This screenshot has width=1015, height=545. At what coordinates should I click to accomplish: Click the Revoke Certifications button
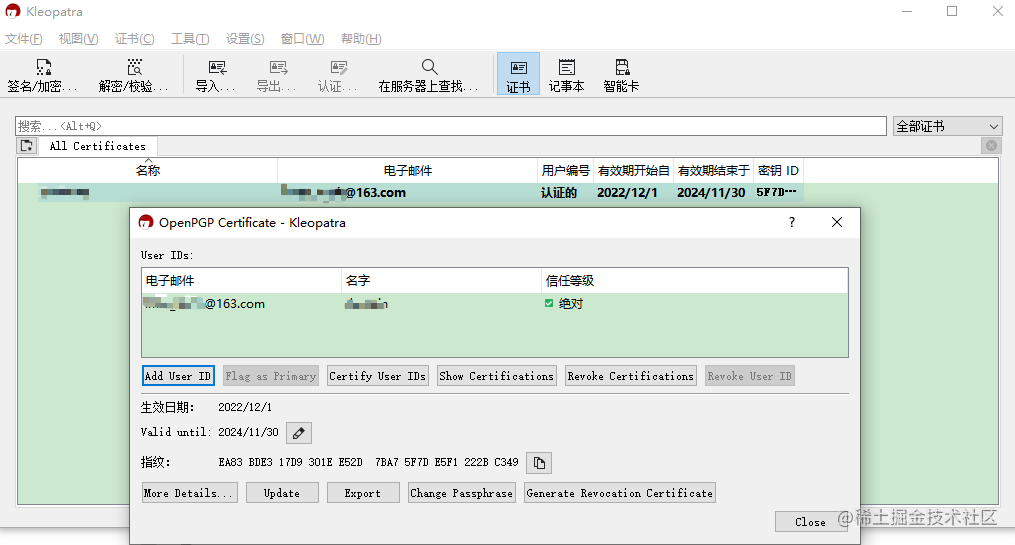pyautogui.click(x=630, y=376)
